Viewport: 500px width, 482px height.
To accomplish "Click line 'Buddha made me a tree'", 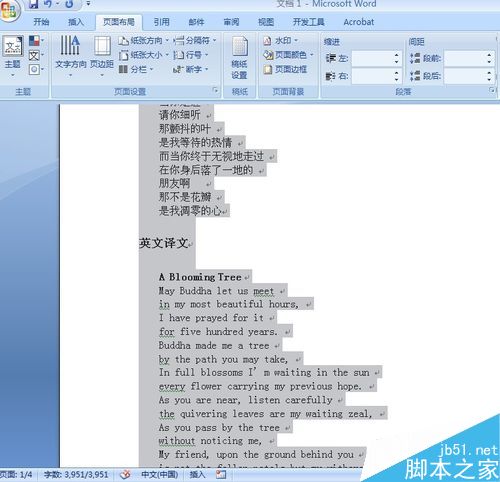I will (214, 346).
